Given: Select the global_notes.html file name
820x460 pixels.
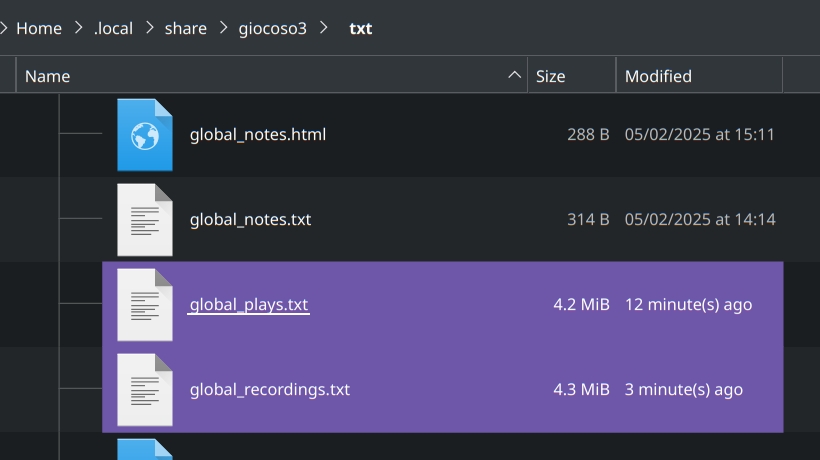Looking at the screenshot, I should tap(258, 135).
